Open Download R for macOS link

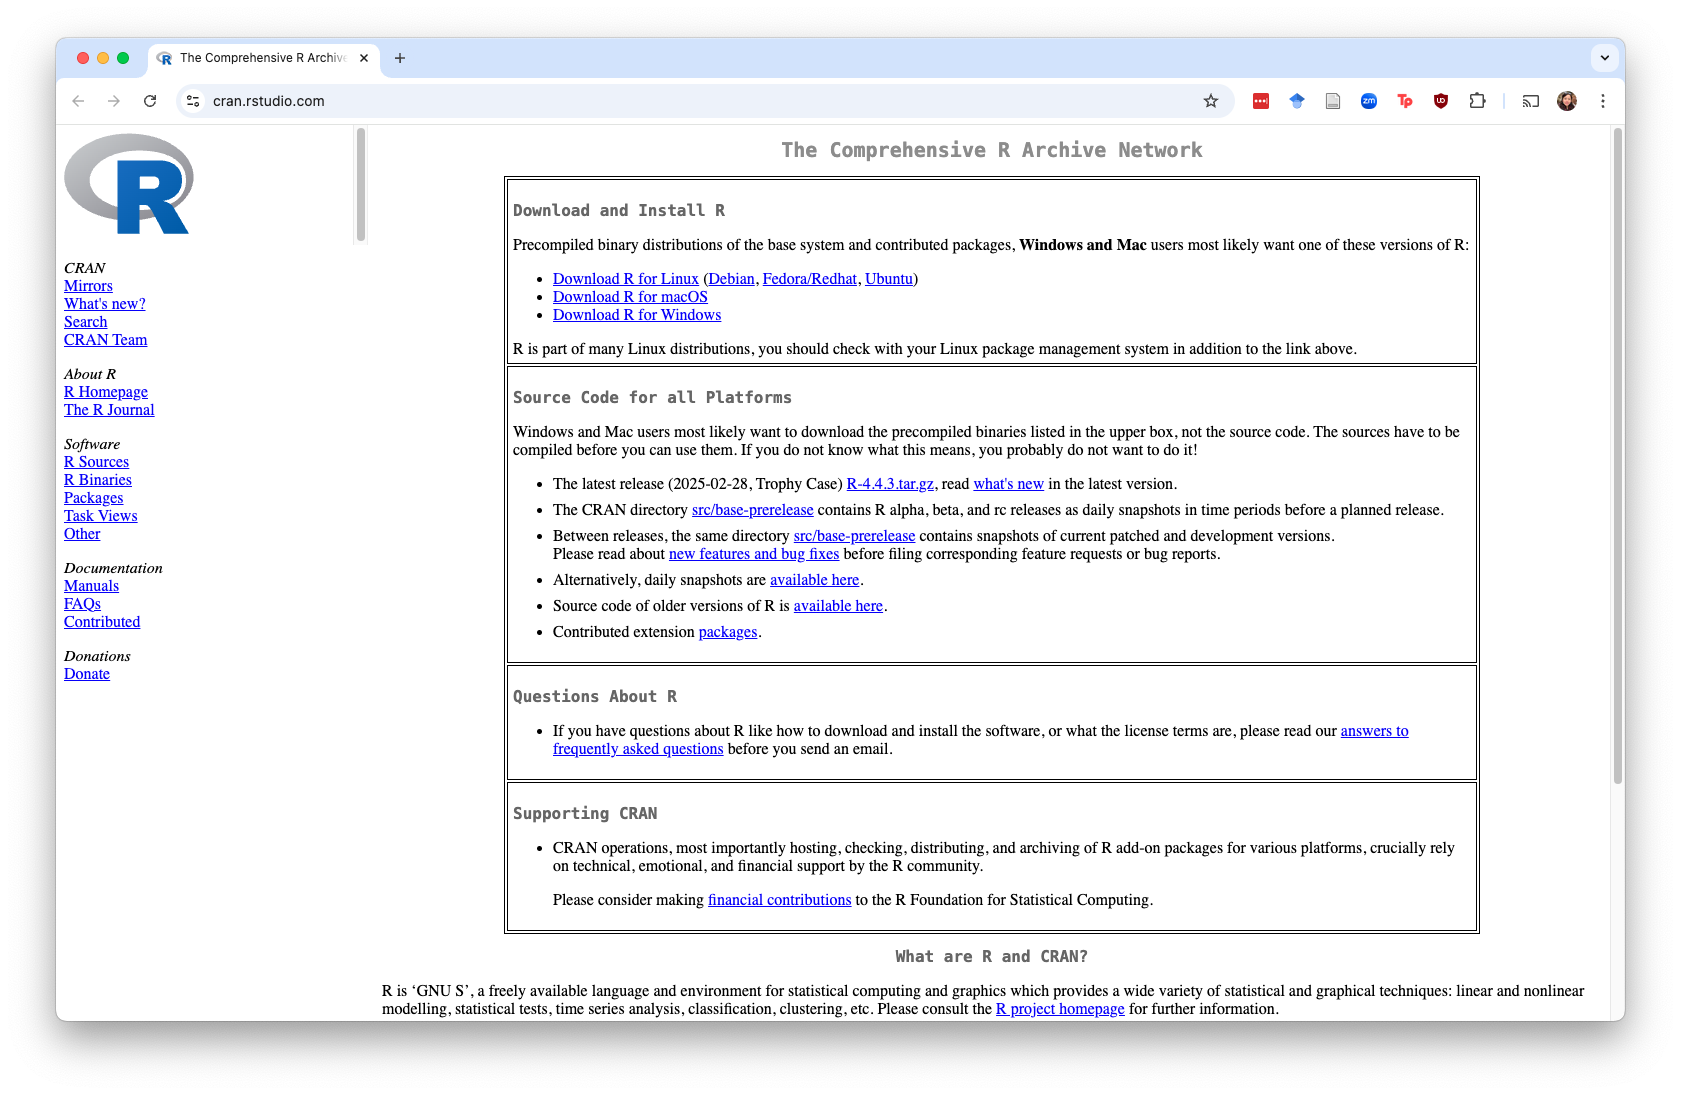[630, 297]
